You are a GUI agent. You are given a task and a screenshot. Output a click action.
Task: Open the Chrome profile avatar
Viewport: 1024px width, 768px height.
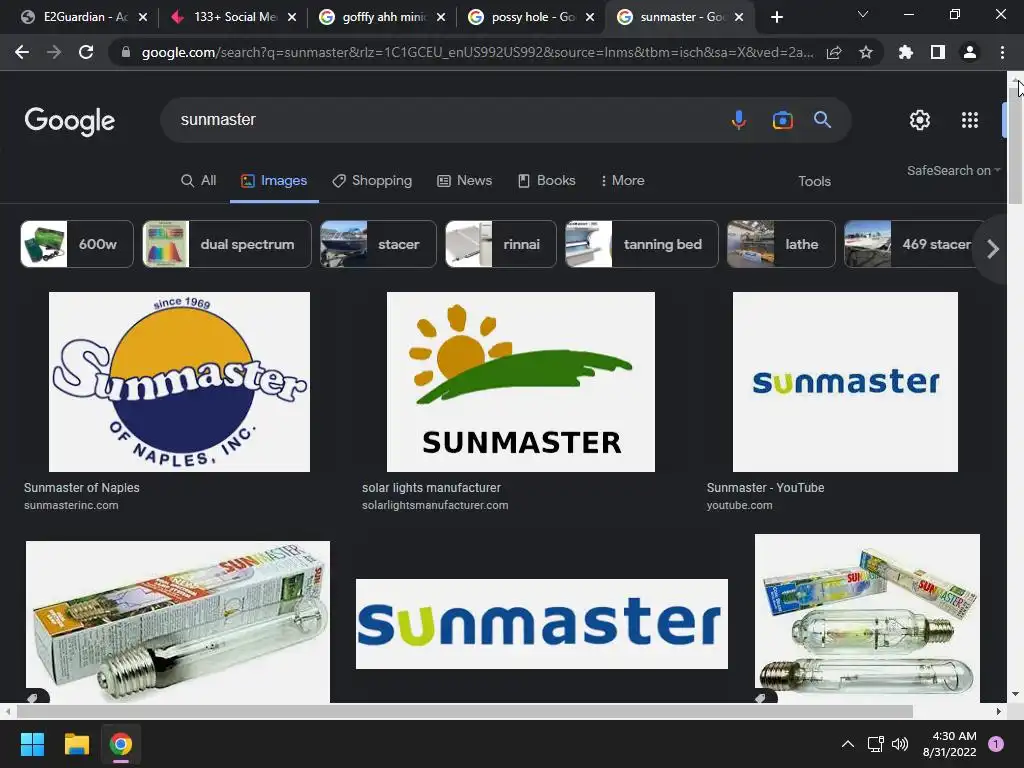pos(970,52)
